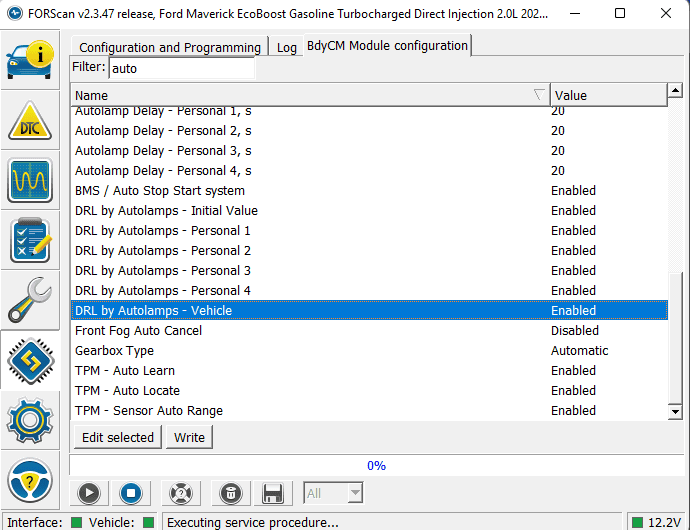Click the 12.2V voltage indicator

657,523
